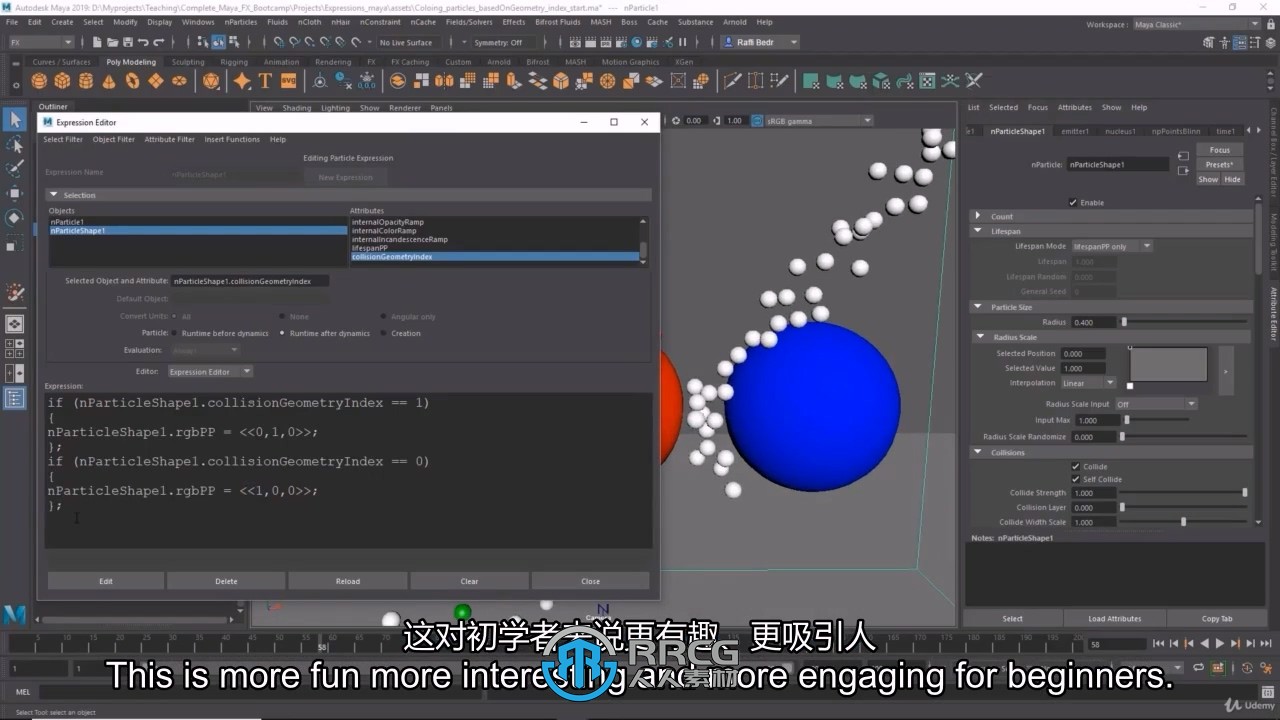This screenshot has width=1280, height=720.
Task: Click the Play forwards button in timeline controls
Action: (1219, 644)
